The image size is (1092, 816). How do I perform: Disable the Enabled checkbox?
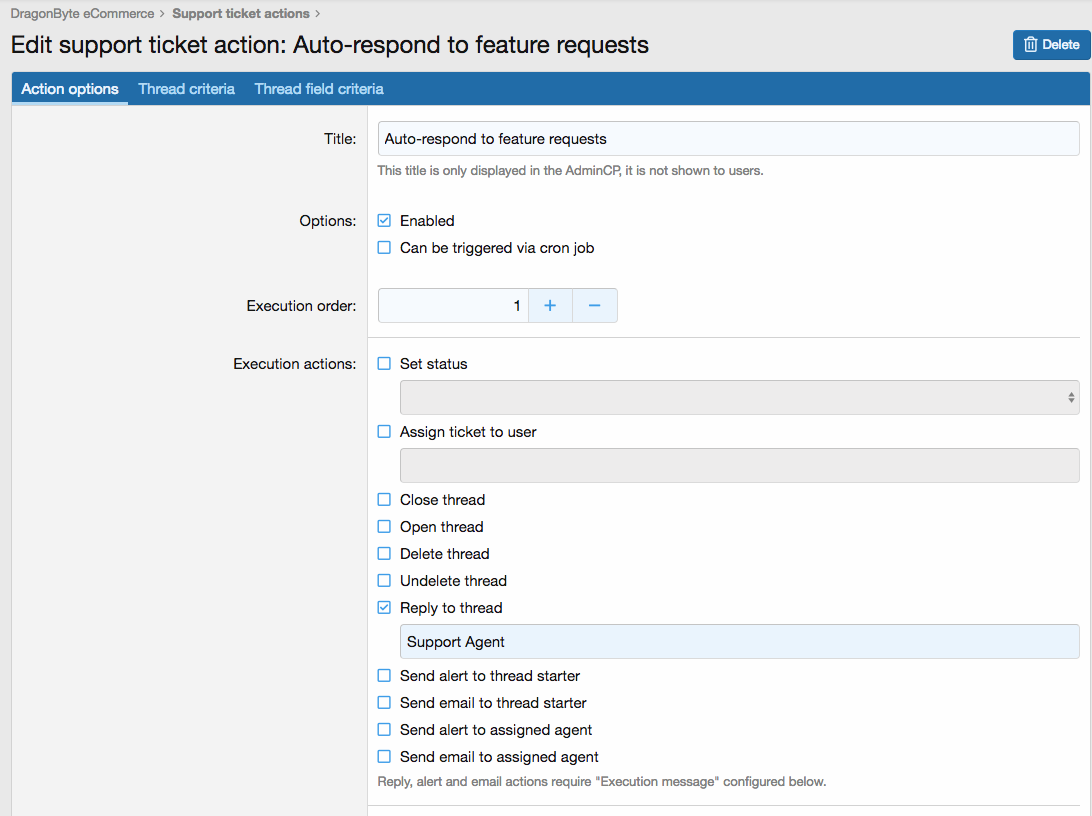point(384,221)
